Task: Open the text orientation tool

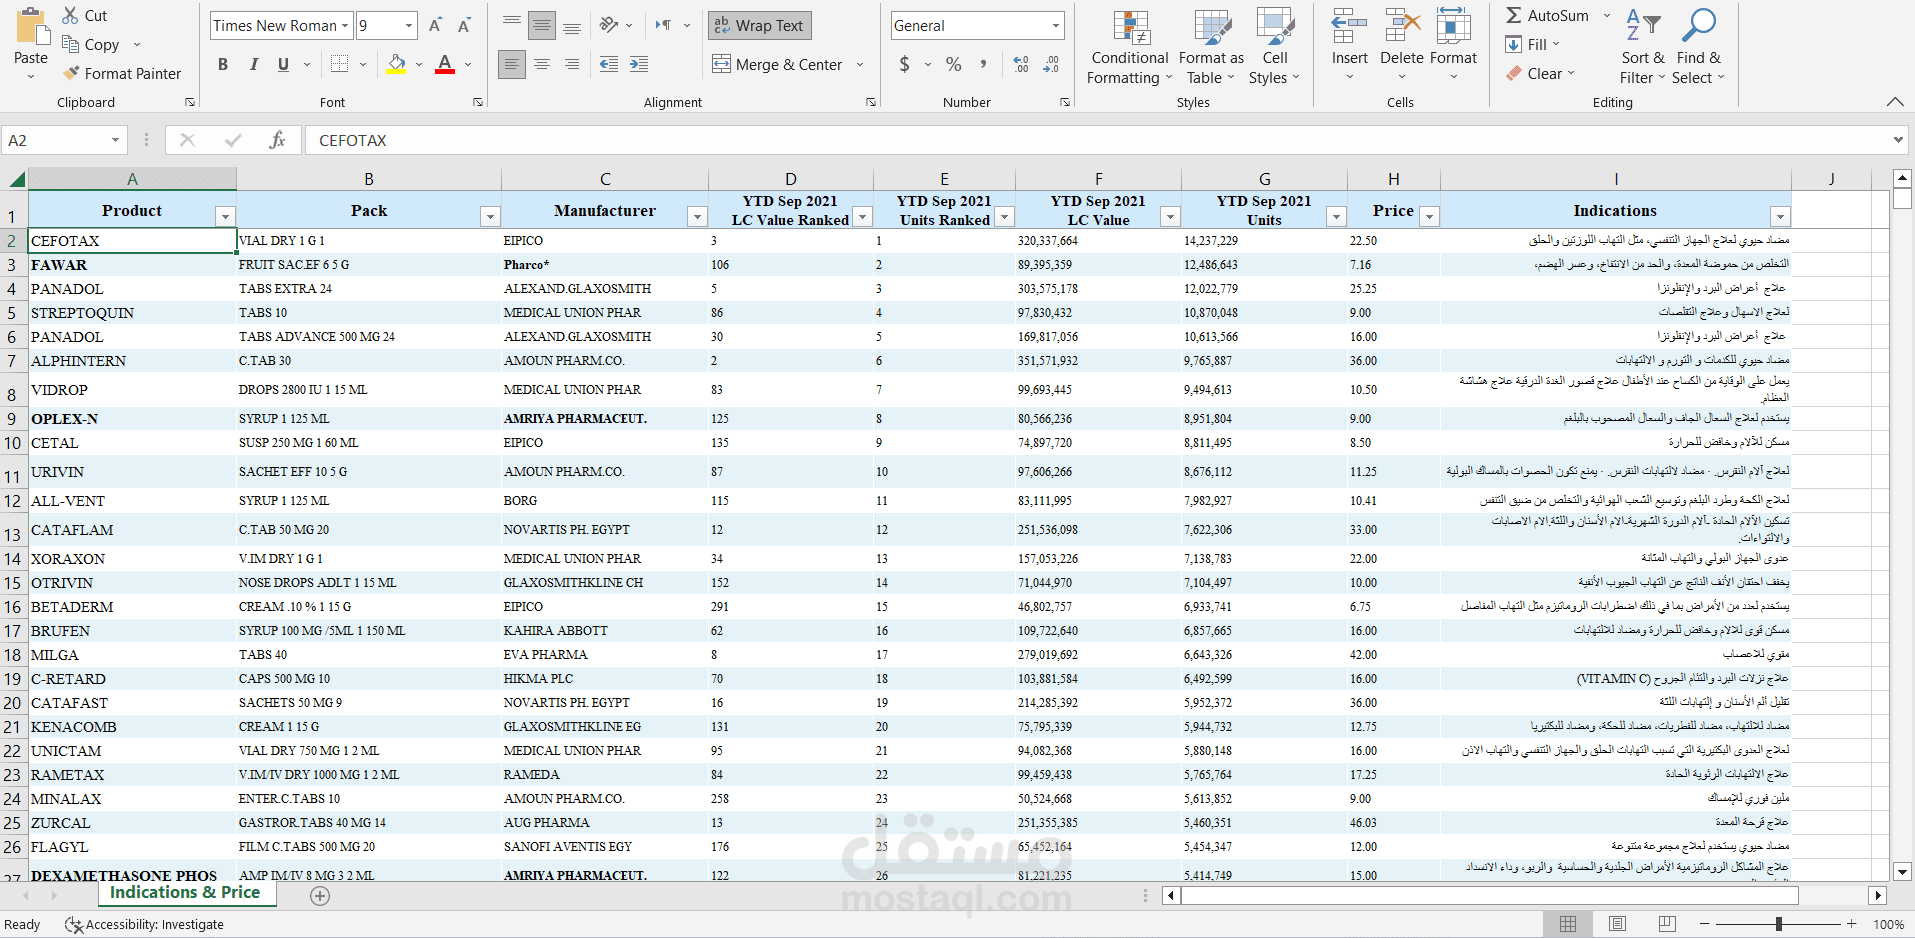Action: point(608,25)
